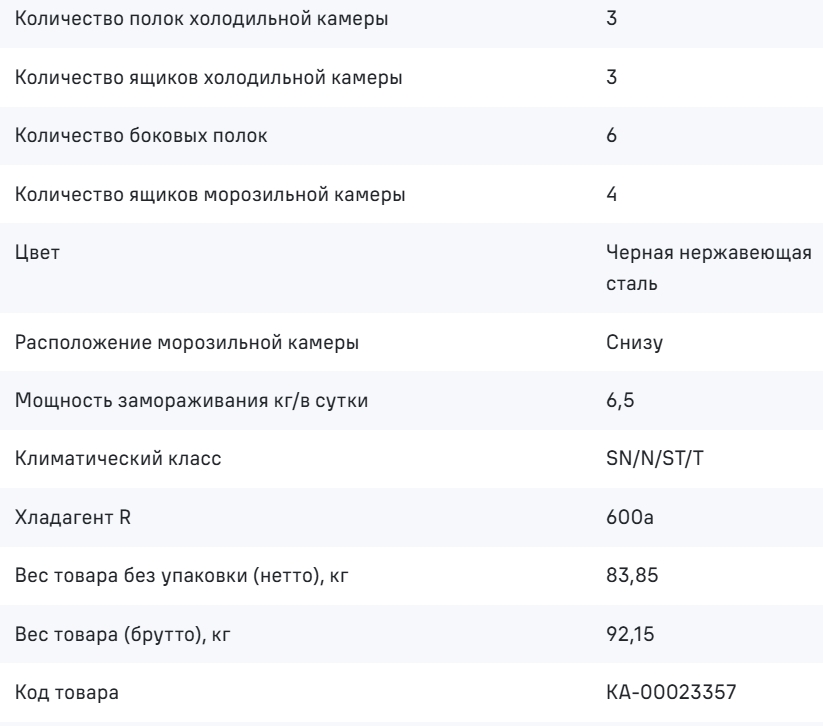This screenshot has height=726, width=823.
Task: Click 'Количество ящиков морозильной камеры' label
Action: 210,195
